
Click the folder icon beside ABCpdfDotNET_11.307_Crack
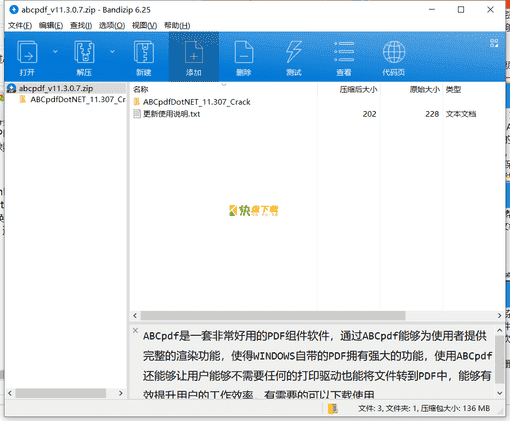pos(137,102)
